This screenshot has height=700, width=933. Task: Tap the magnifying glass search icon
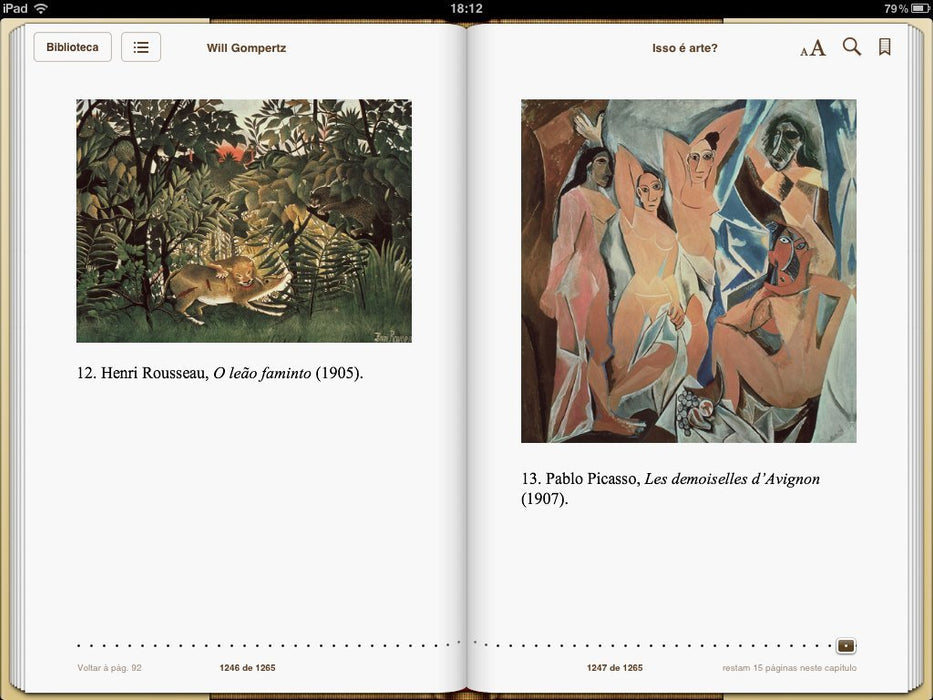(x=851, y=47)
